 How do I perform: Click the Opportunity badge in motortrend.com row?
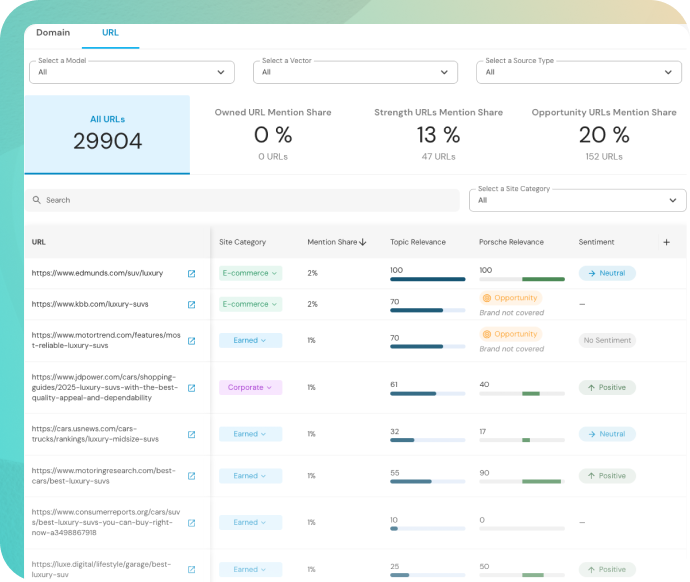click(x=510, y=334)
